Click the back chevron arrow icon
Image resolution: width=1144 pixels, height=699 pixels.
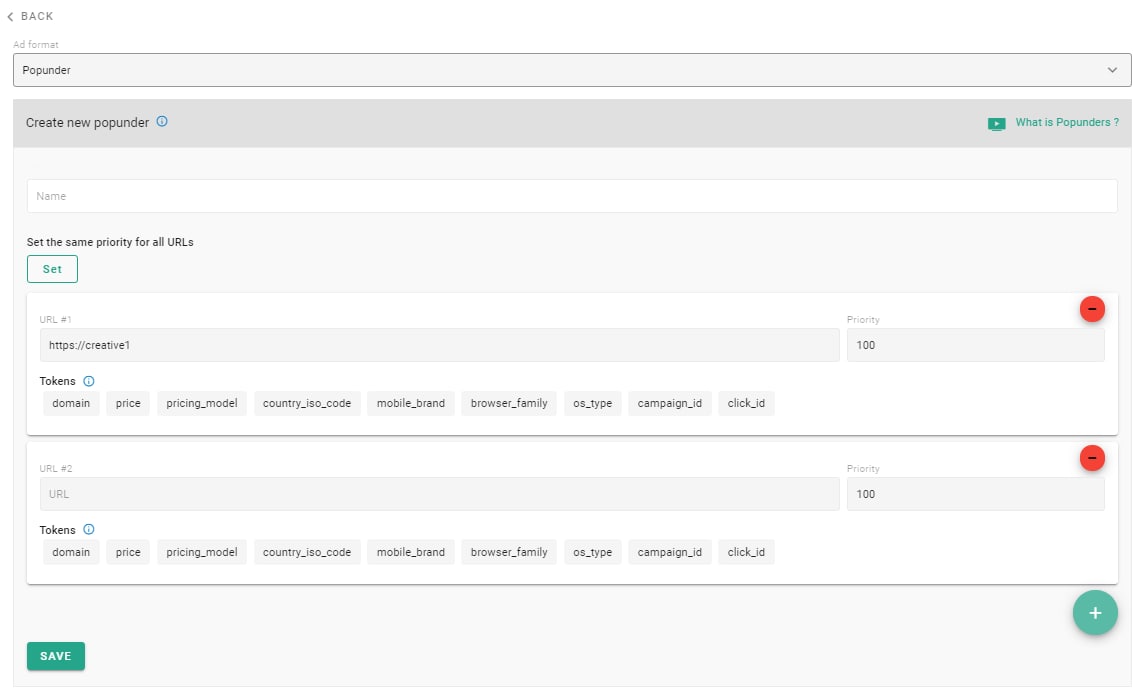11,17
